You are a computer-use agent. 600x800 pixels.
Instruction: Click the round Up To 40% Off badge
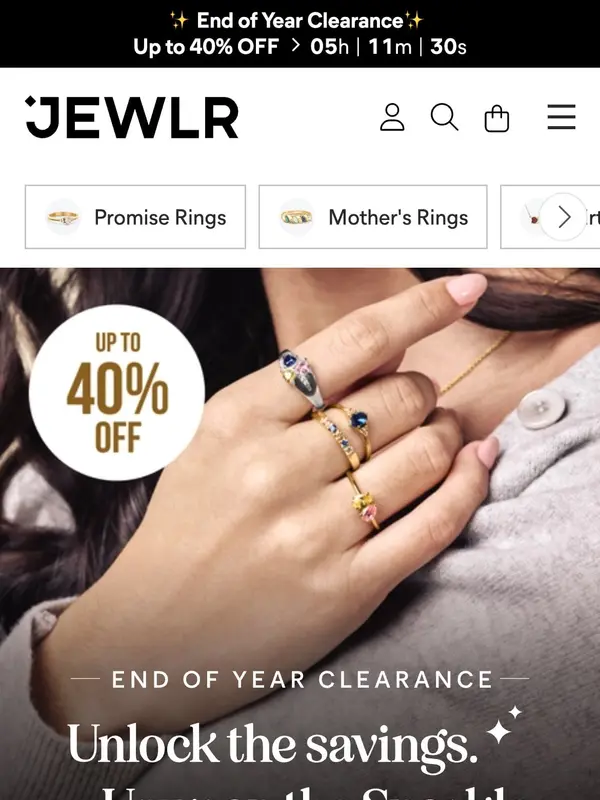pyautogui.click(x=117, y=392)
